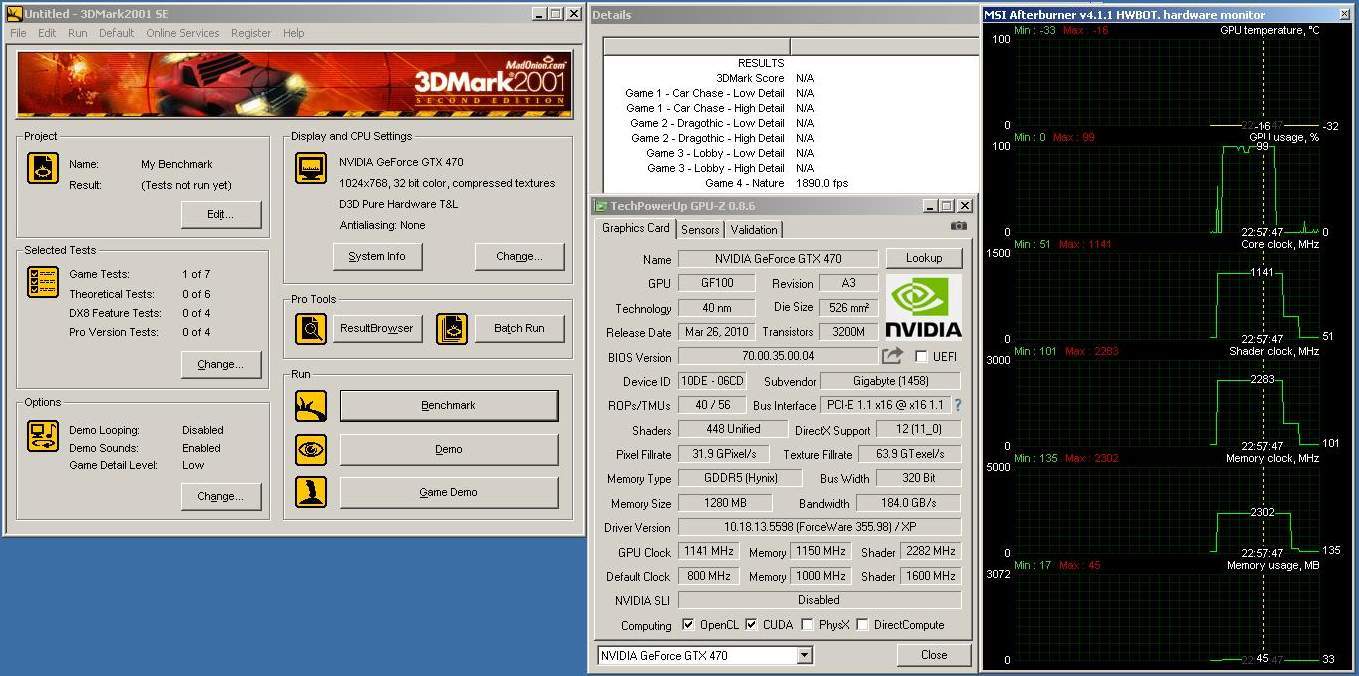Click the Demo button
Screen dimensions: 1359x676
(449, 450)
